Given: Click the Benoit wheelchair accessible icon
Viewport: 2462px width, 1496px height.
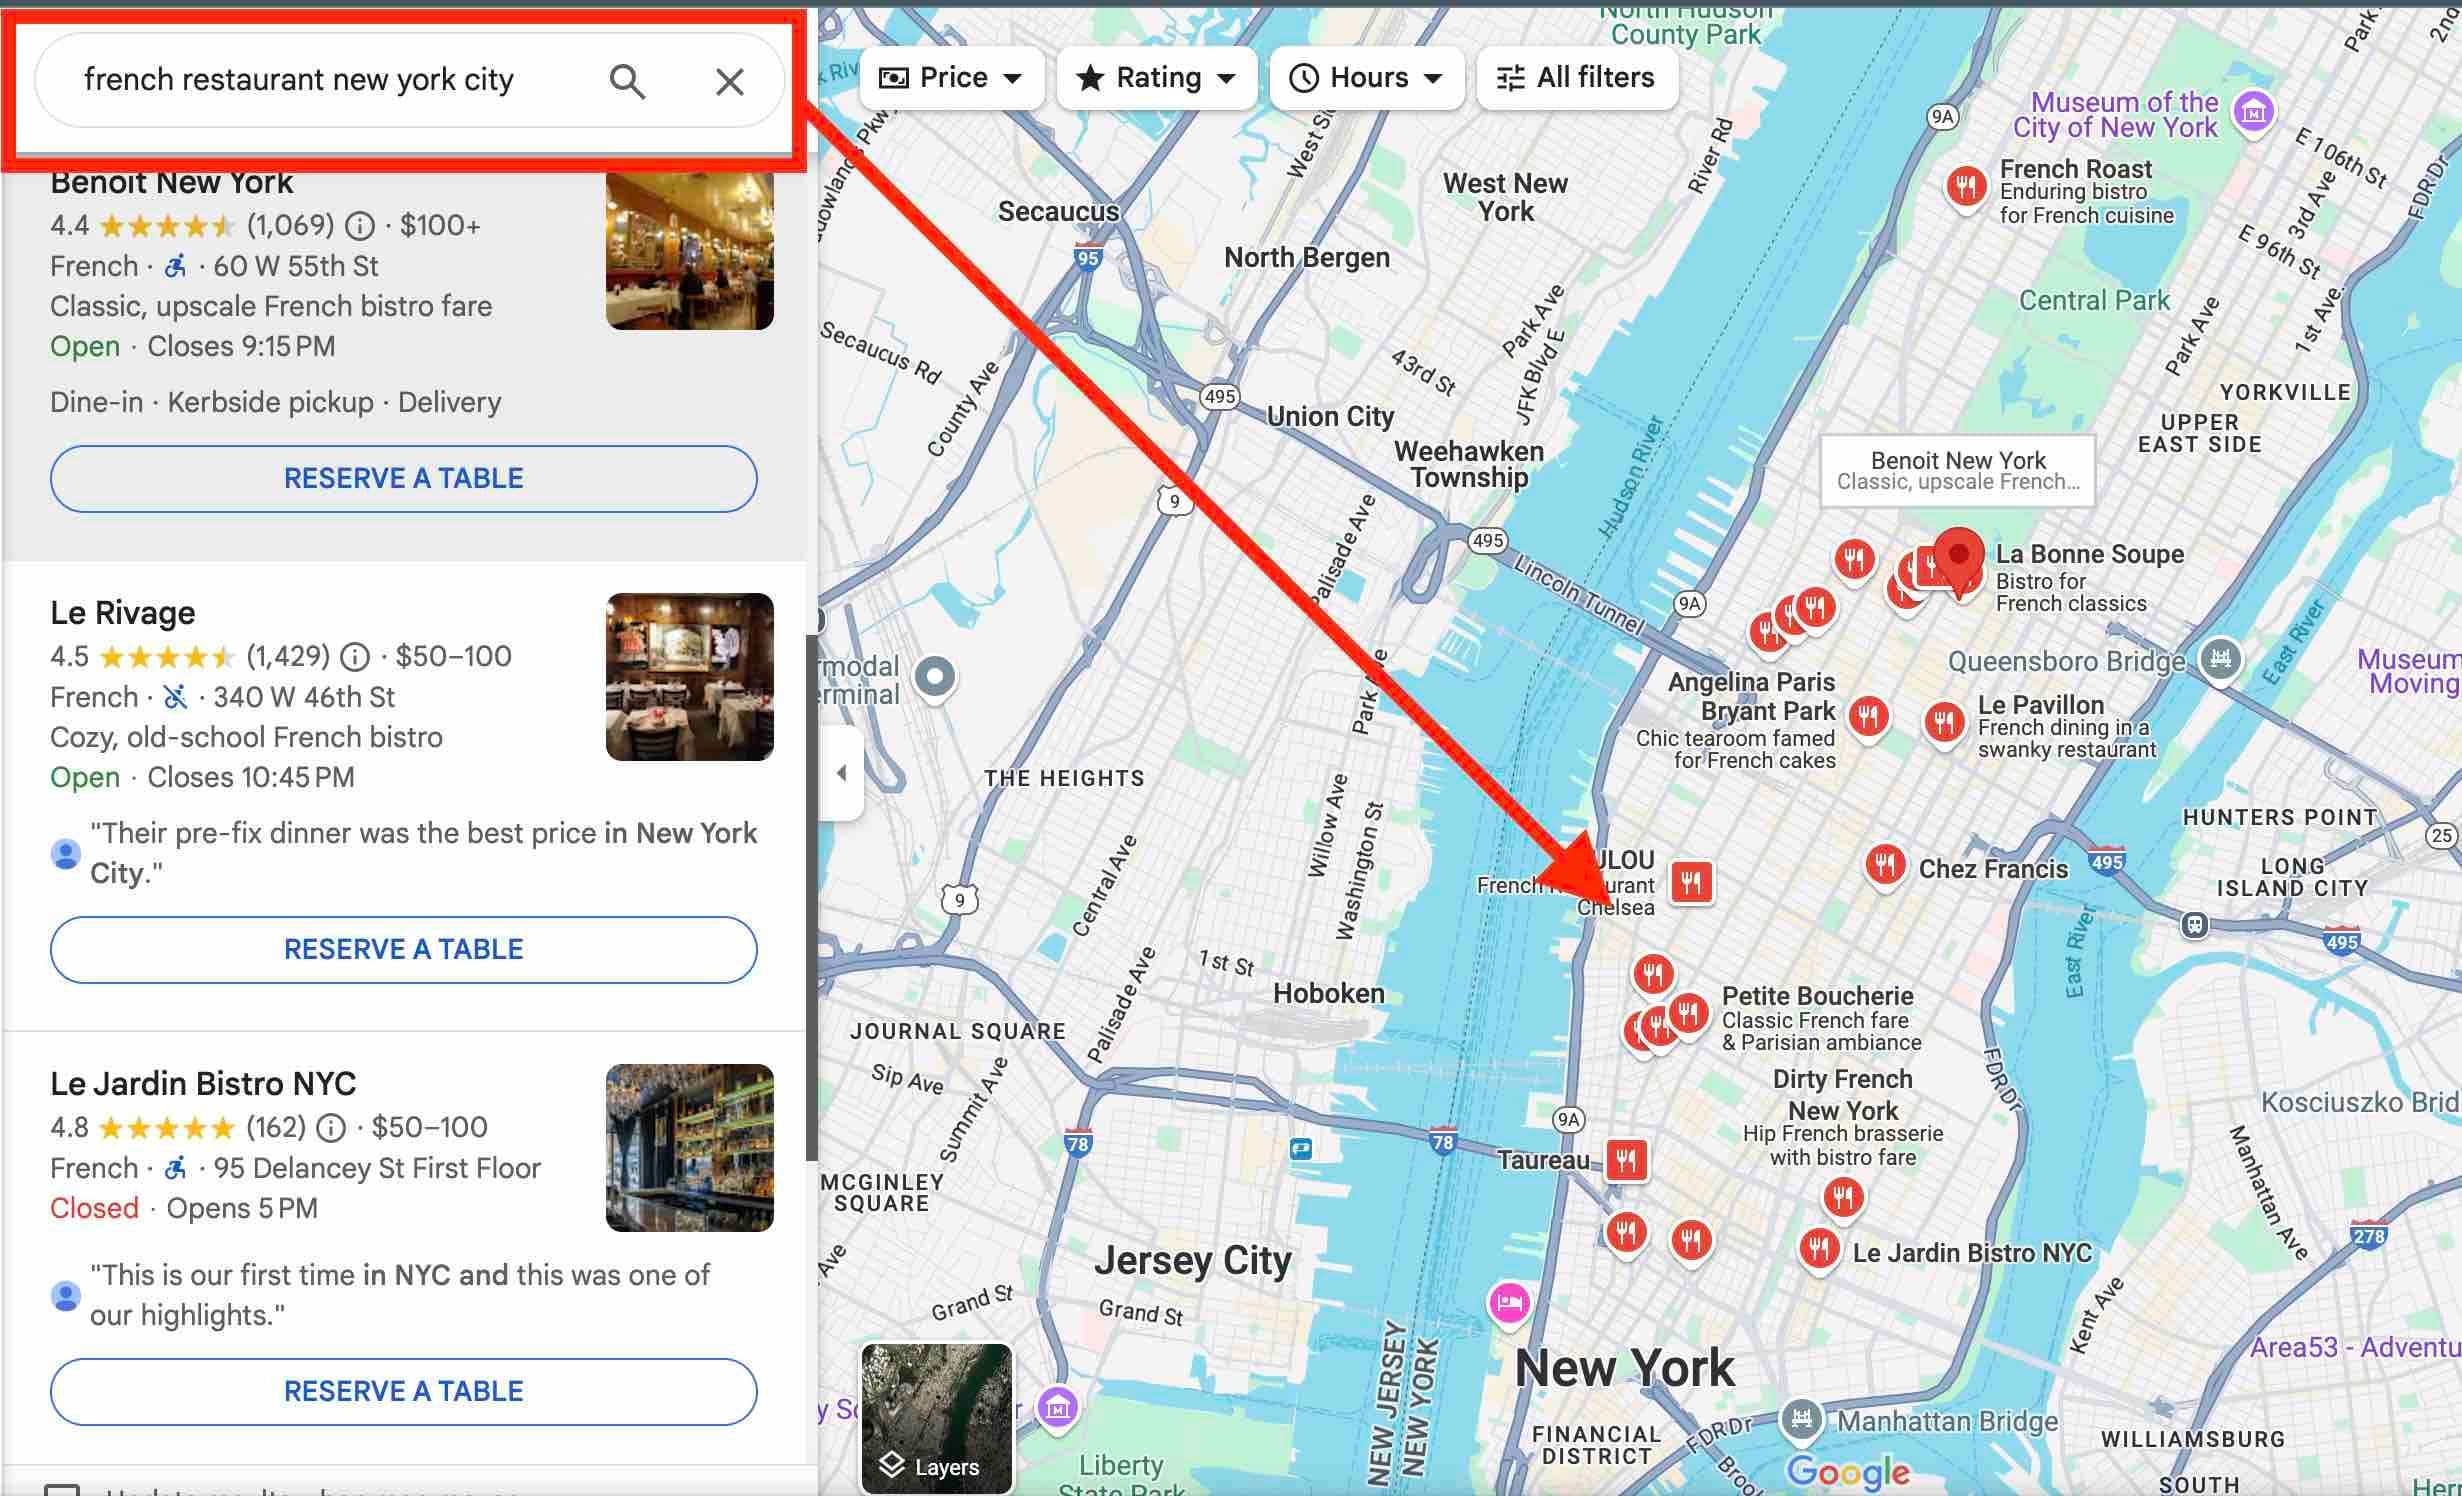Looking at the screenshot, I should [x=176, y=266].
